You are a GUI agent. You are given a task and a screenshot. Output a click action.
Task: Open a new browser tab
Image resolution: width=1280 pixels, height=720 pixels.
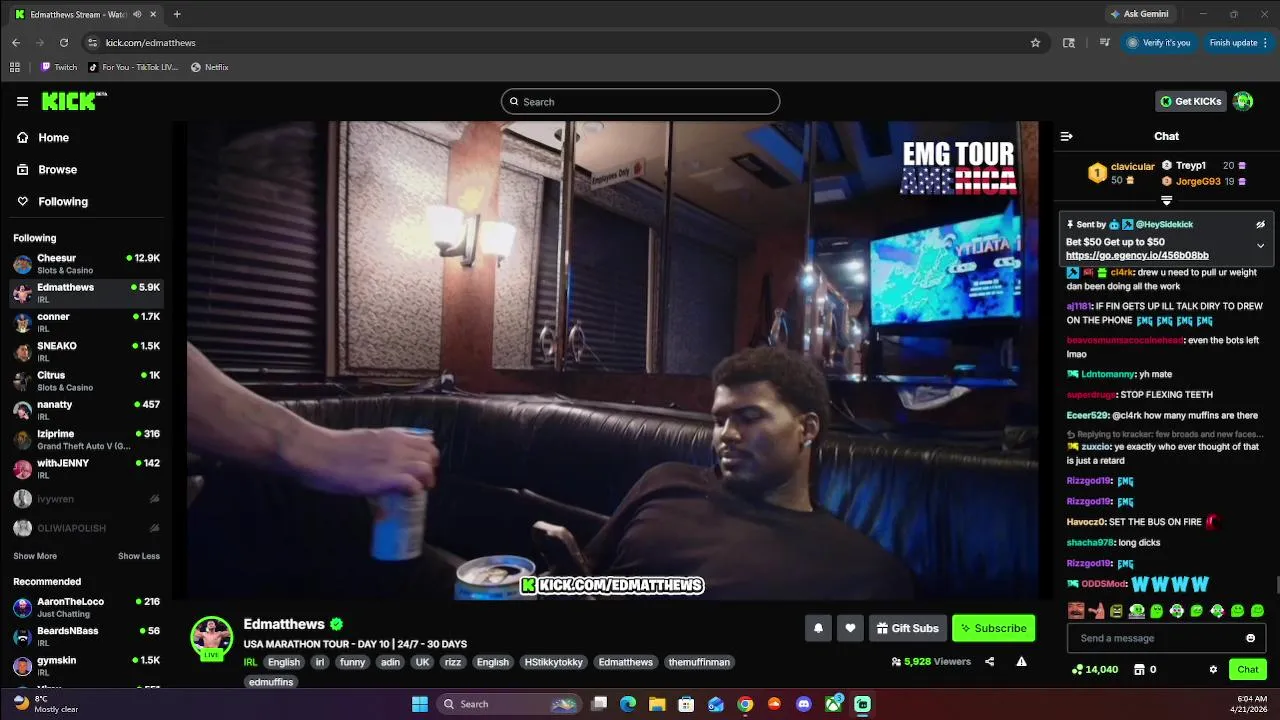tap(177, 14)
